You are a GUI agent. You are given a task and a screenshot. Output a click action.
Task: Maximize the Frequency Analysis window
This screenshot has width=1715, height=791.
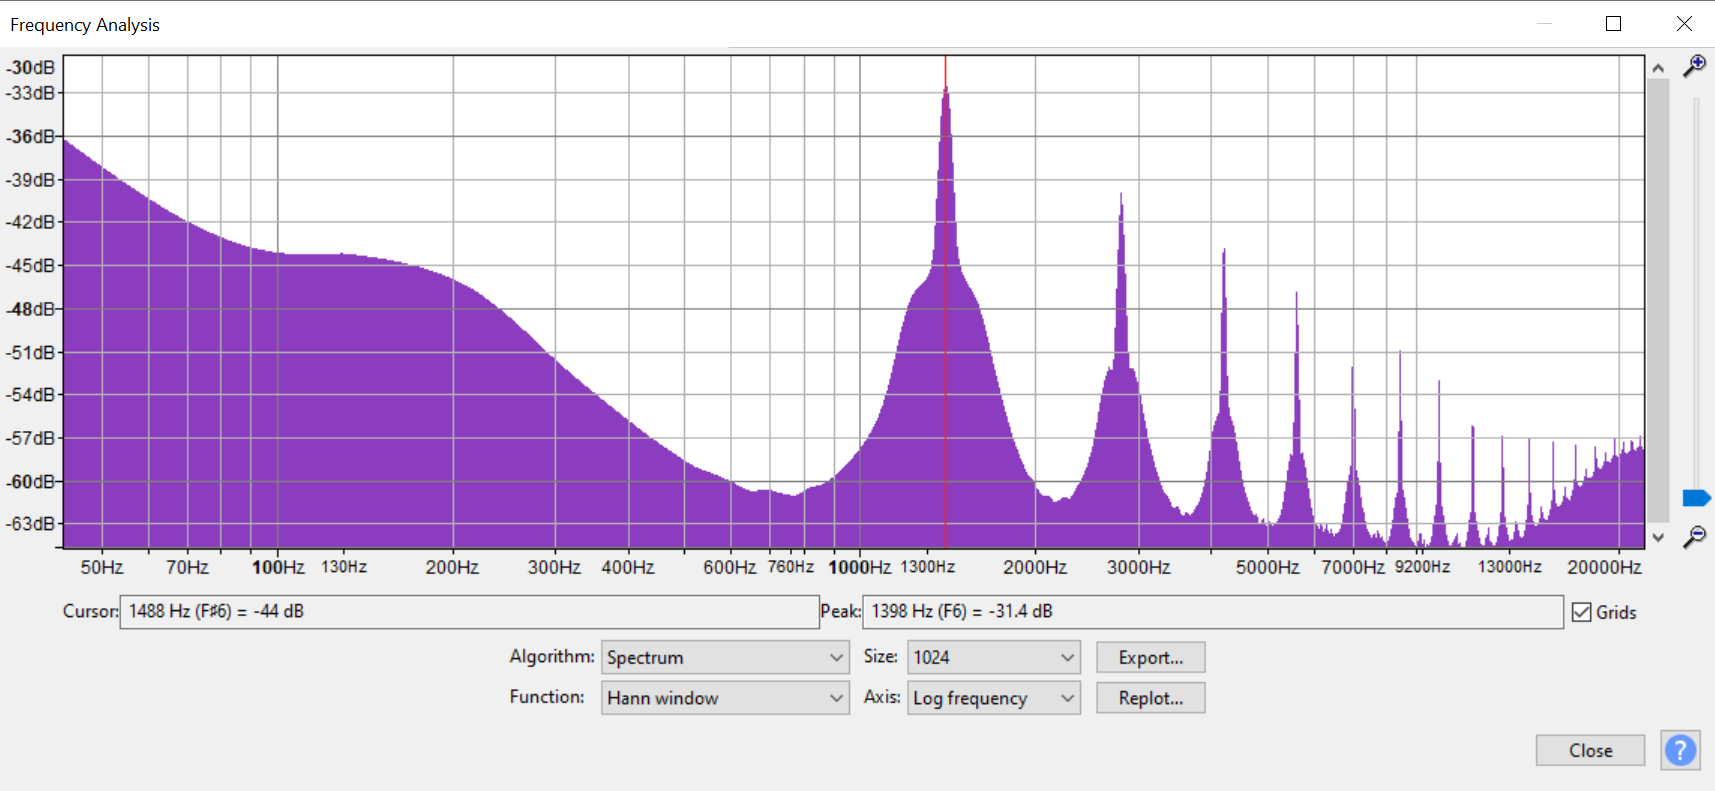pos(1613,23)
